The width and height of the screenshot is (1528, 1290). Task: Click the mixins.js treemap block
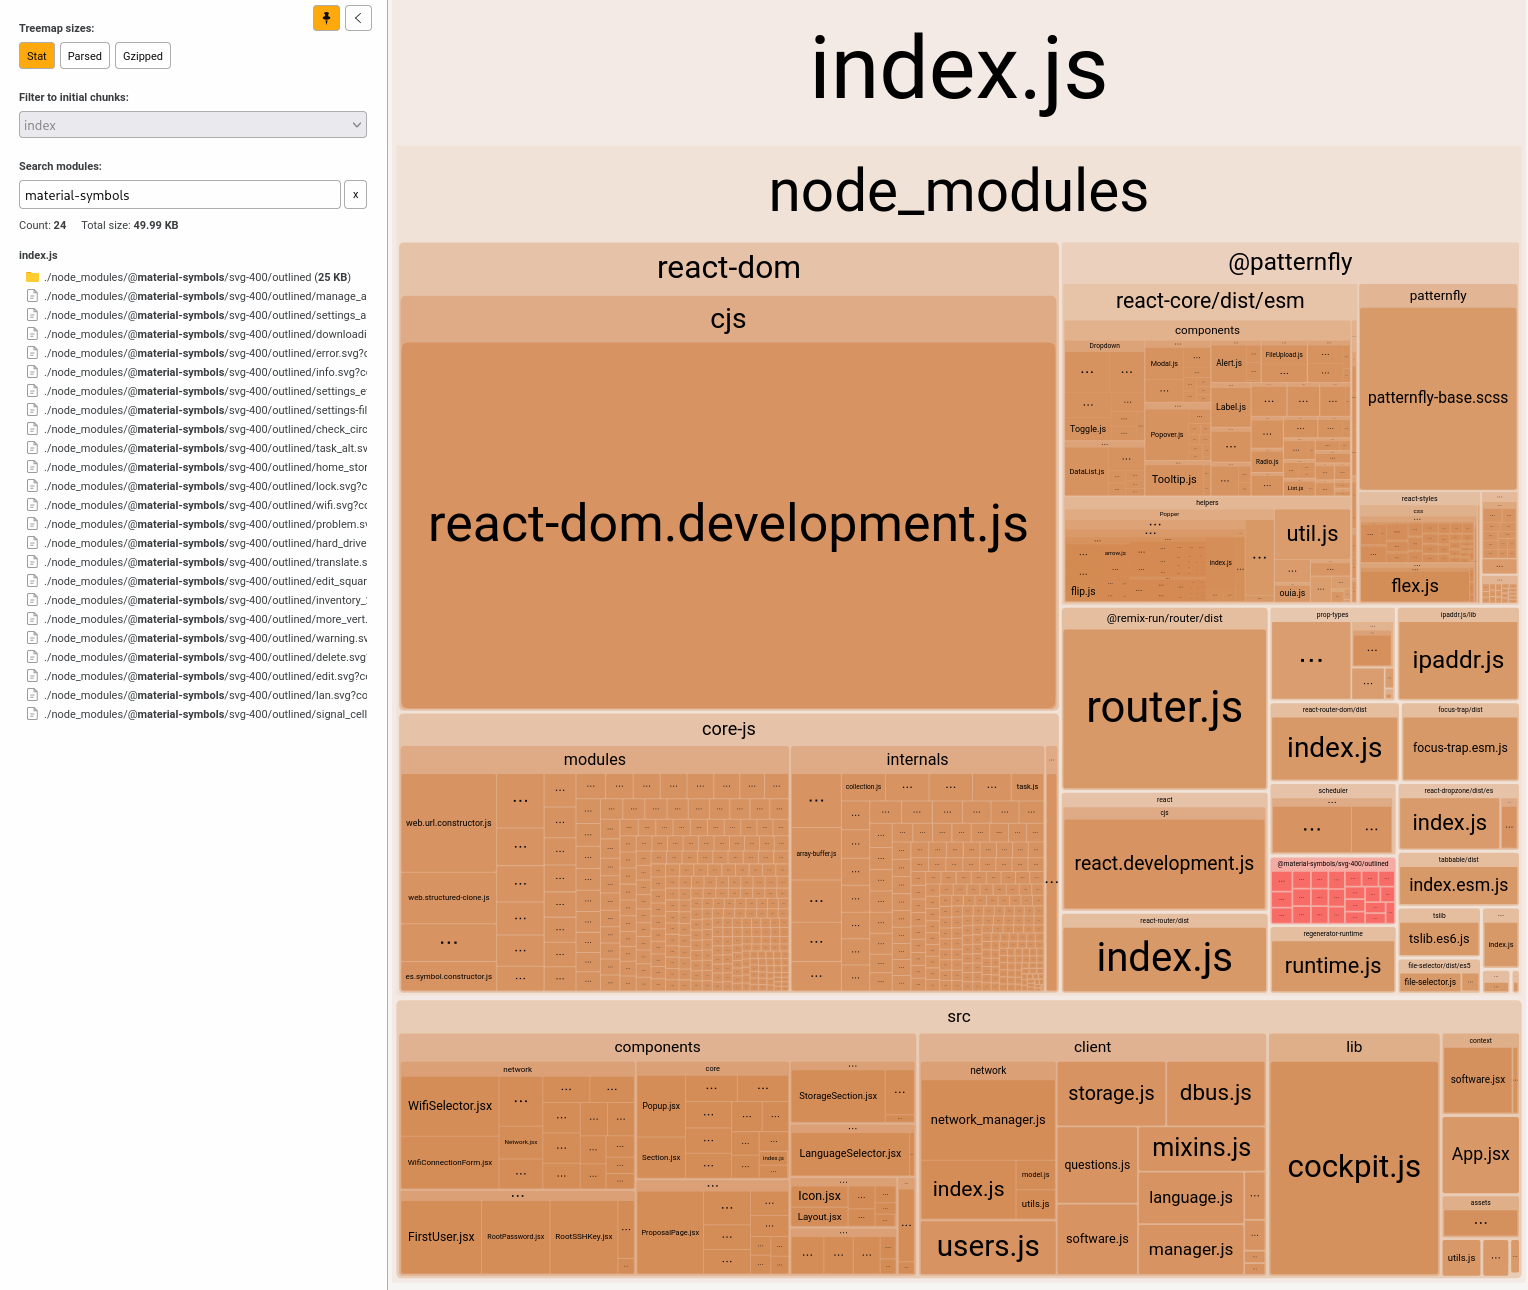[1202, 1148]
